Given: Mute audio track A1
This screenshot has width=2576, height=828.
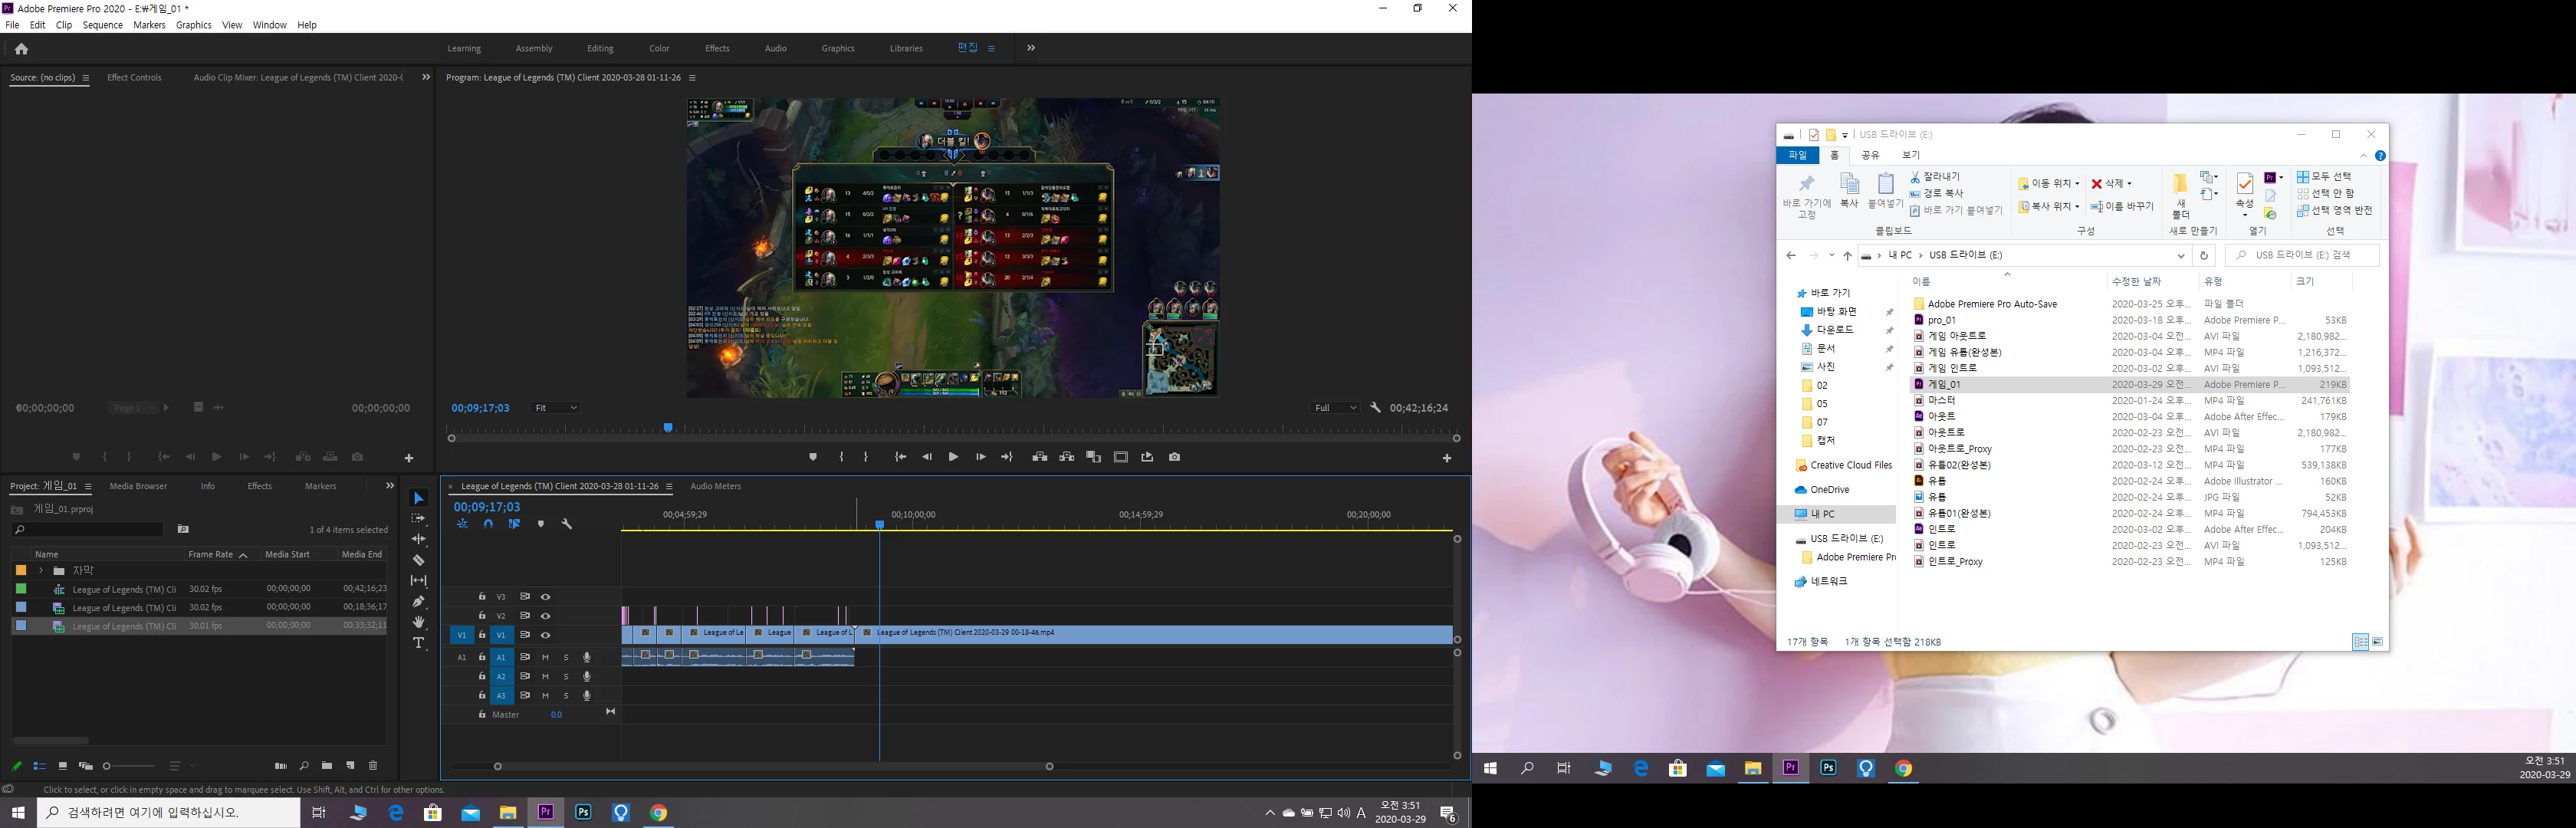Looking at the screenshot, I should pos(546,657).
